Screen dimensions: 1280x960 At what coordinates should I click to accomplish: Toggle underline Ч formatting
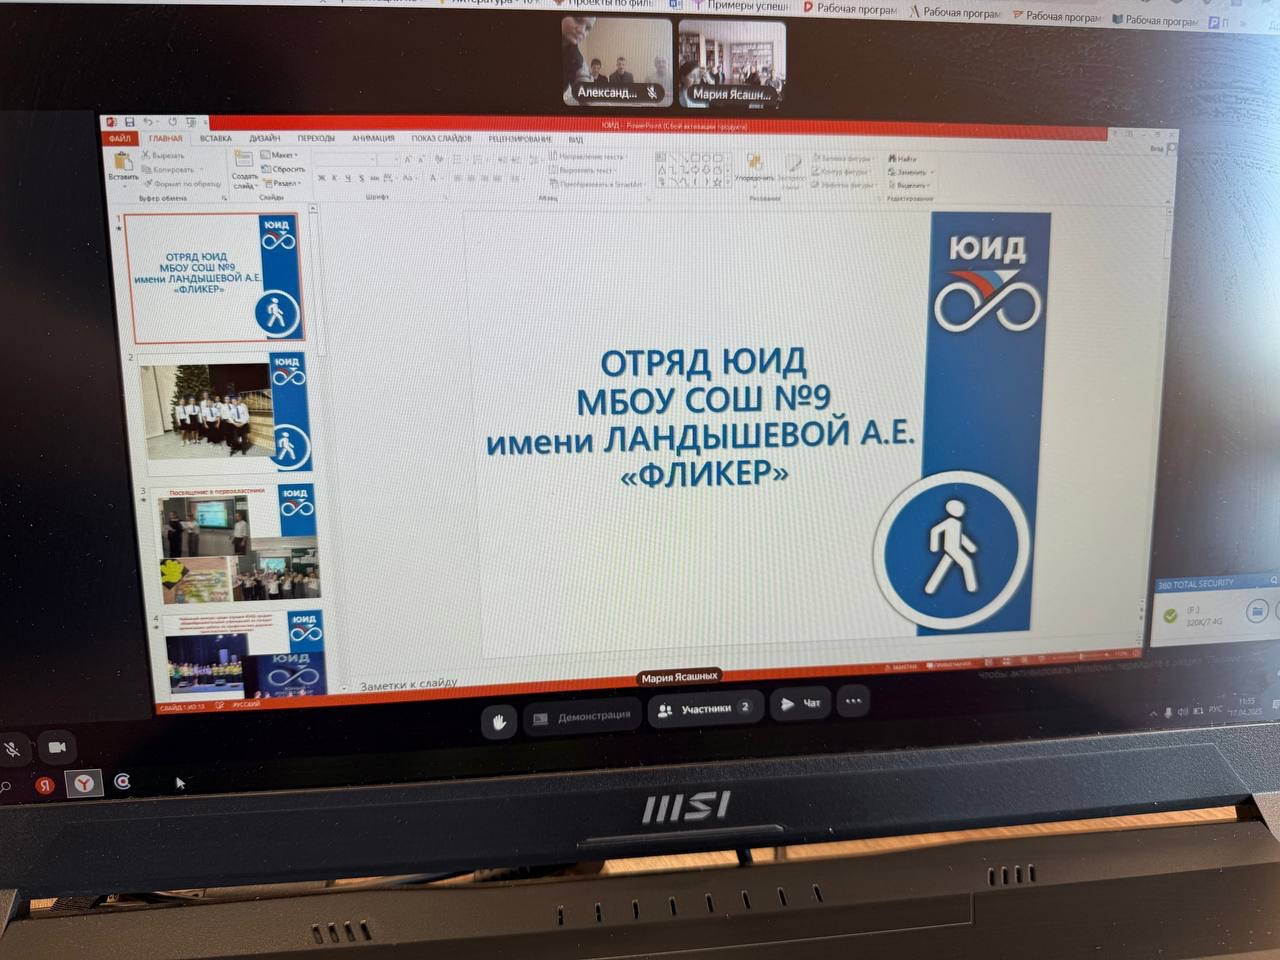click(x=348, y=178)
